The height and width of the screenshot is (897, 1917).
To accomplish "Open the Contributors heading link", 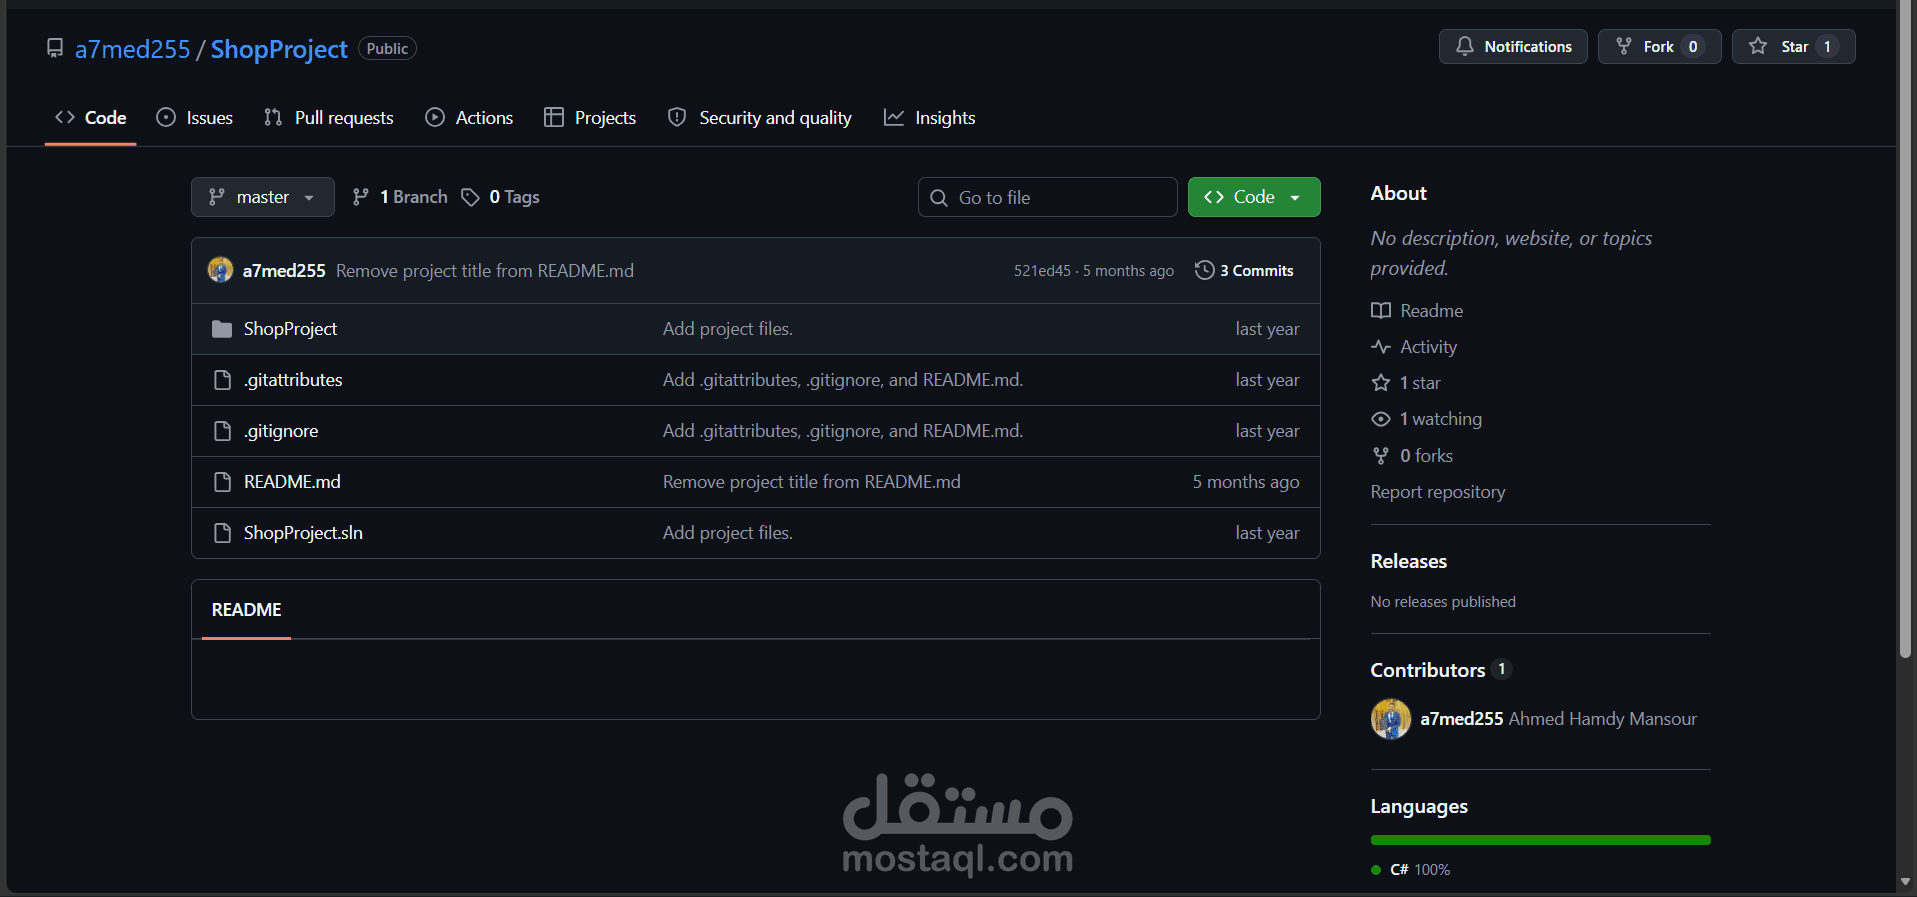I will pos(1441,670).
